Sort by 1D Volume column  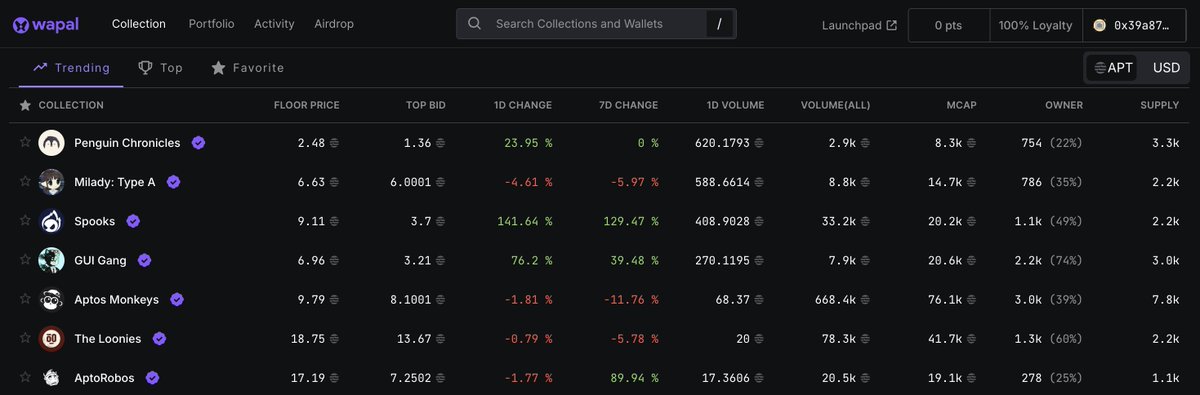click(x=734, y=105)
